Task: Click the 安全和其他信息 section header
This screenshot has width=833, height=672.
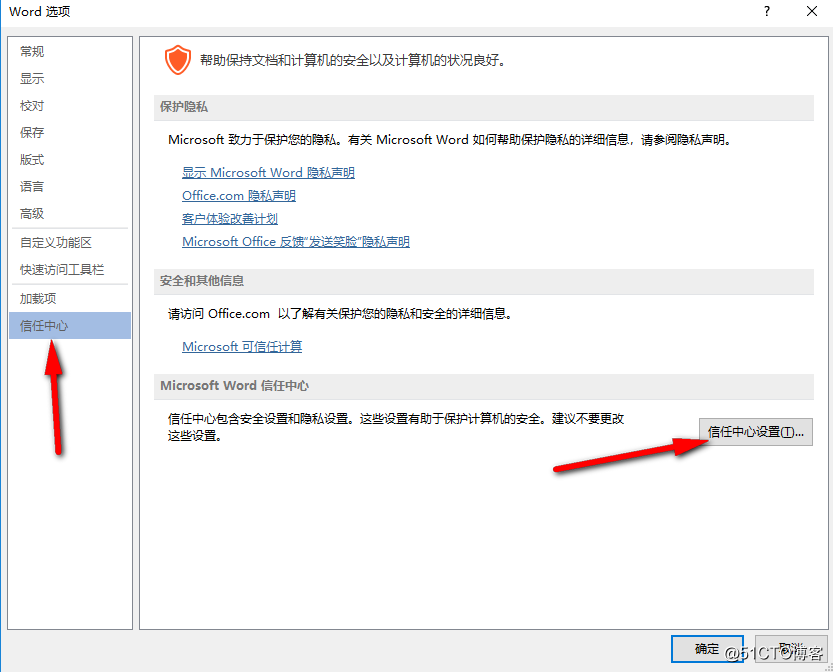Action: 483,281
